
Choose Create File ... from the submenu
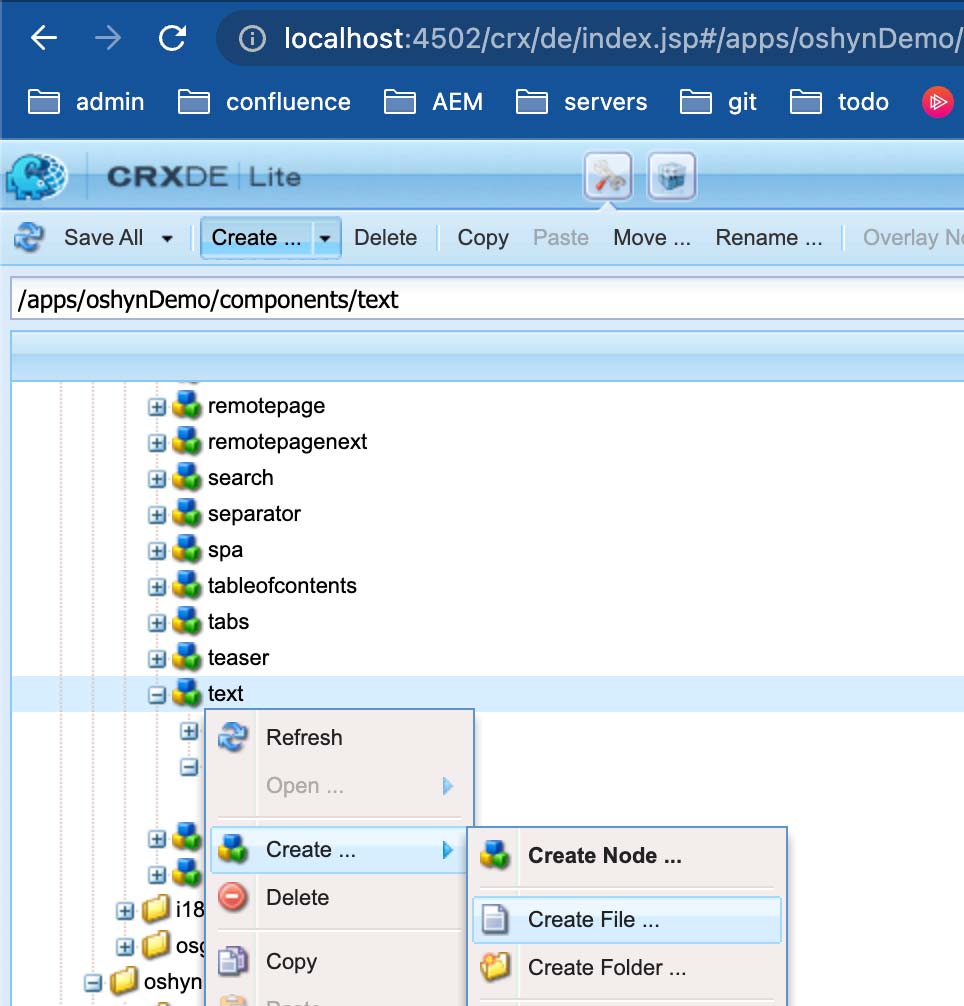(593, 919)
